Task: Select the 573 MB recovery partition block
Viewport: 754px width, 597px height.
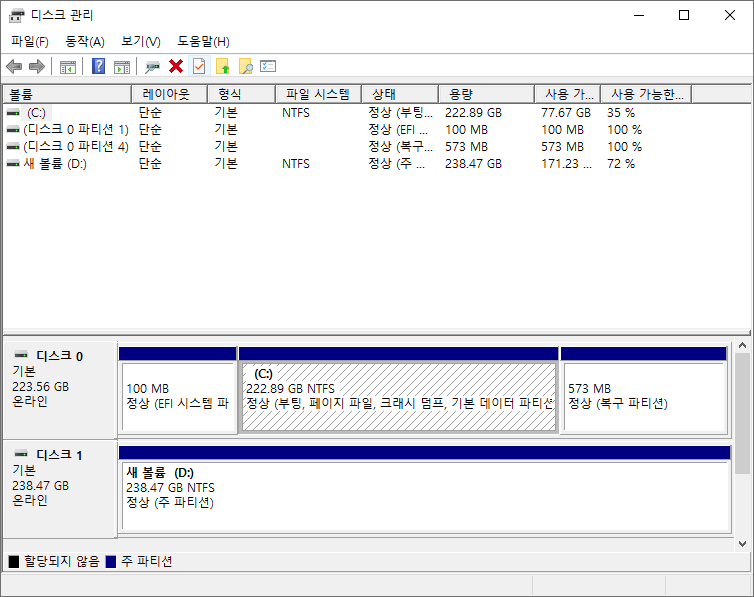Action: (644, 390)
